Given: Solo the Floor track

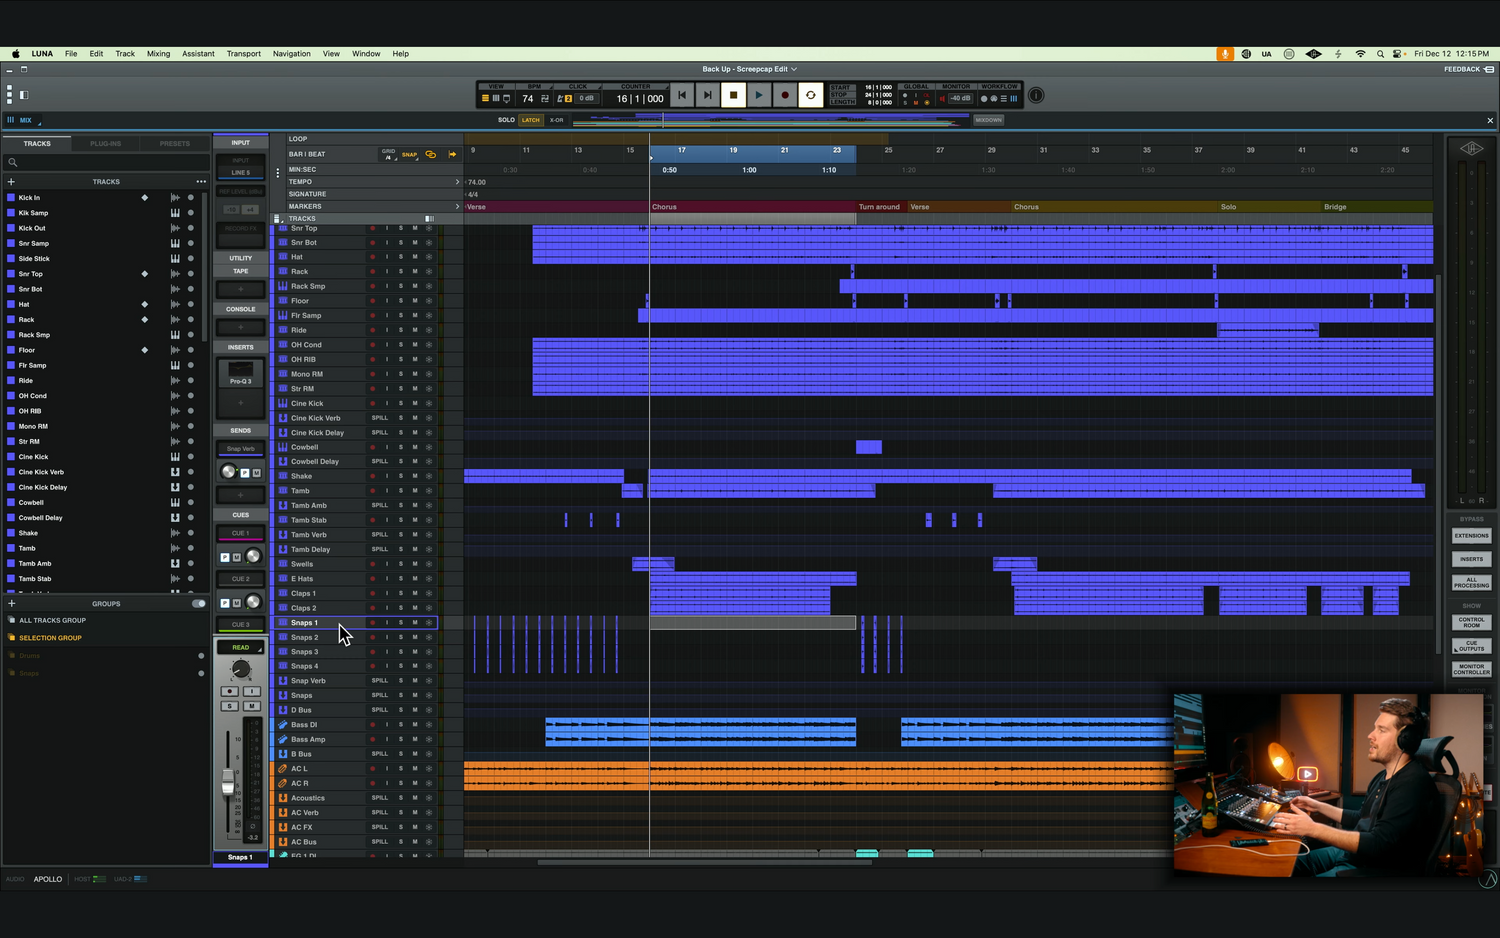Looking at the screenshot, I should (x=401, y=301).
